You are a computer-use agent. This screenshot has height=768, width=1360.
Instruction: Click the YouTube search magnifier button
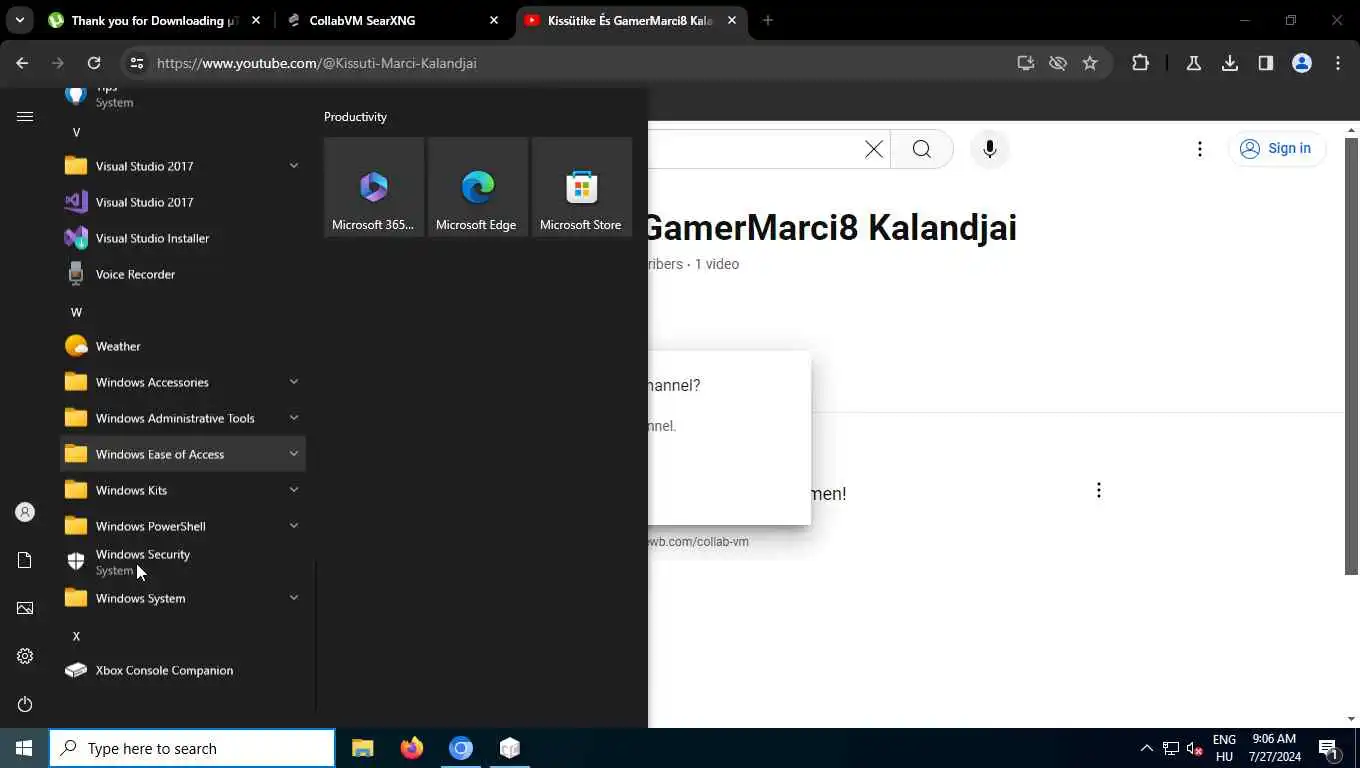[x=921, y=149]
